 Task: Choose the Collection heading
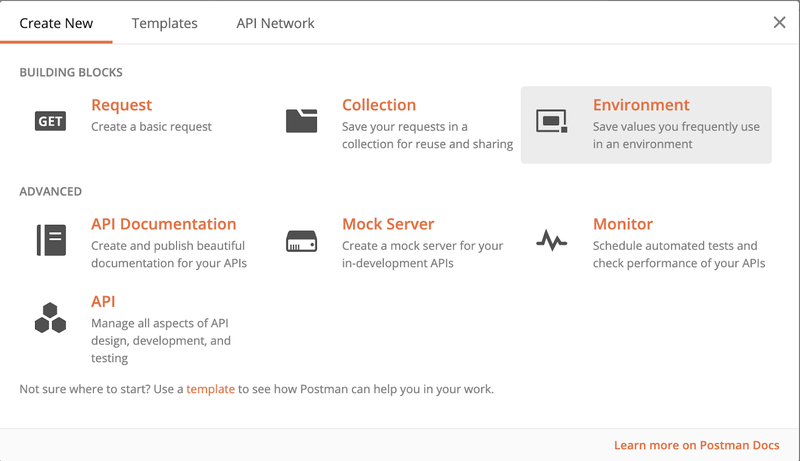coord(379,105)
